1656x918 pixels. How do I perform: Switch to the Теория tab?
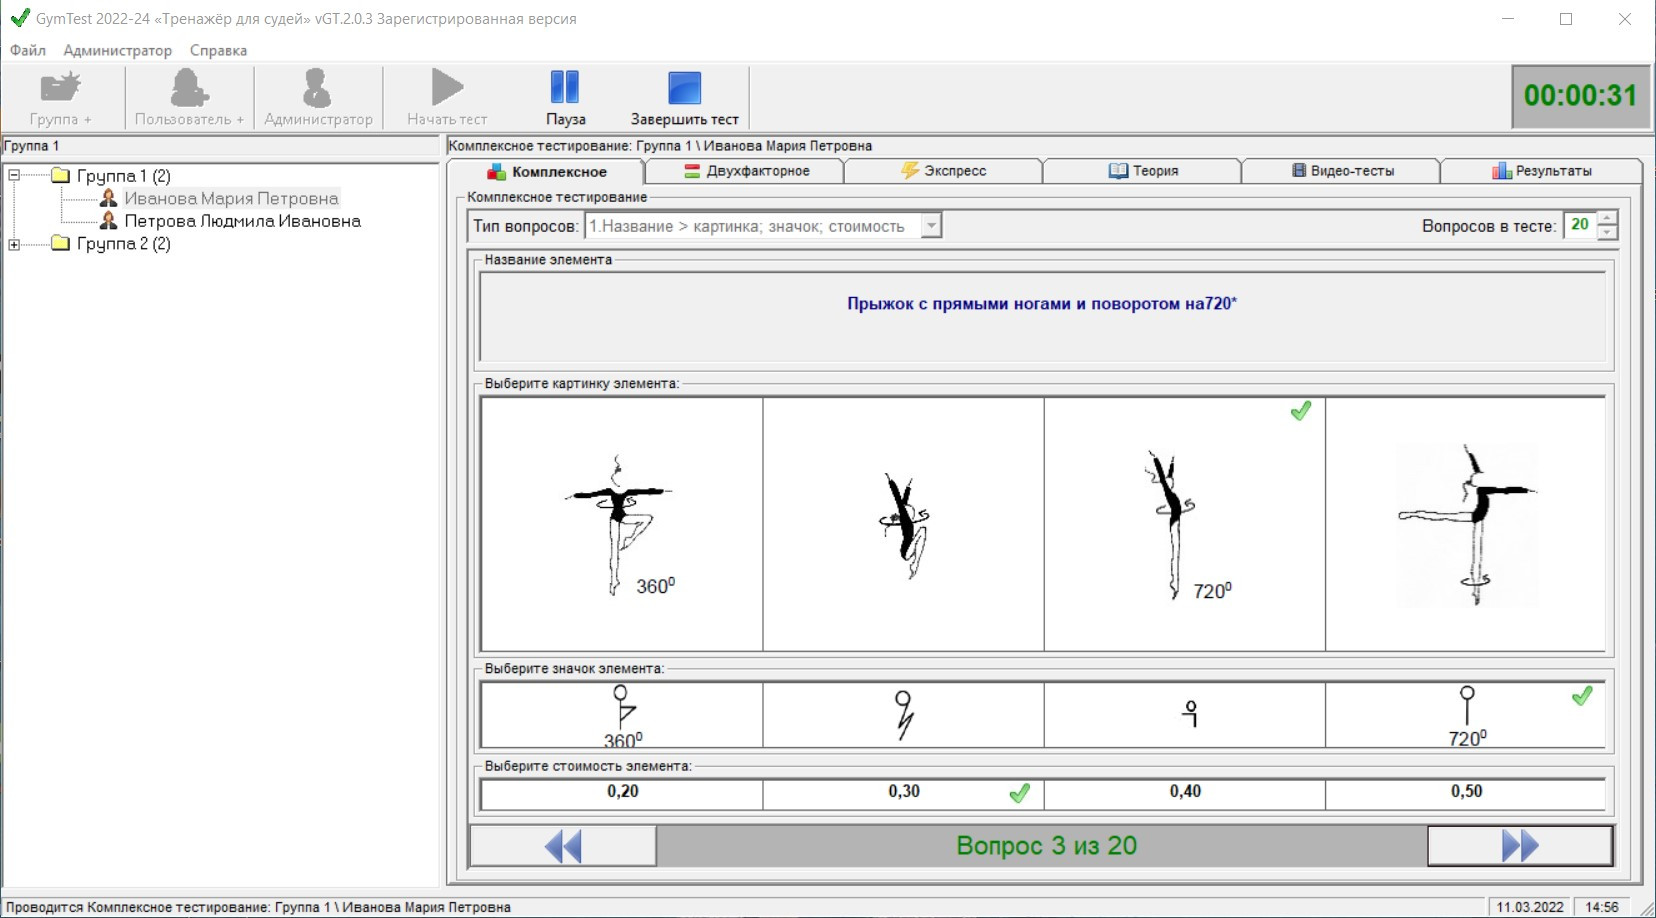pyautogui.click(x=1142, y=171)
